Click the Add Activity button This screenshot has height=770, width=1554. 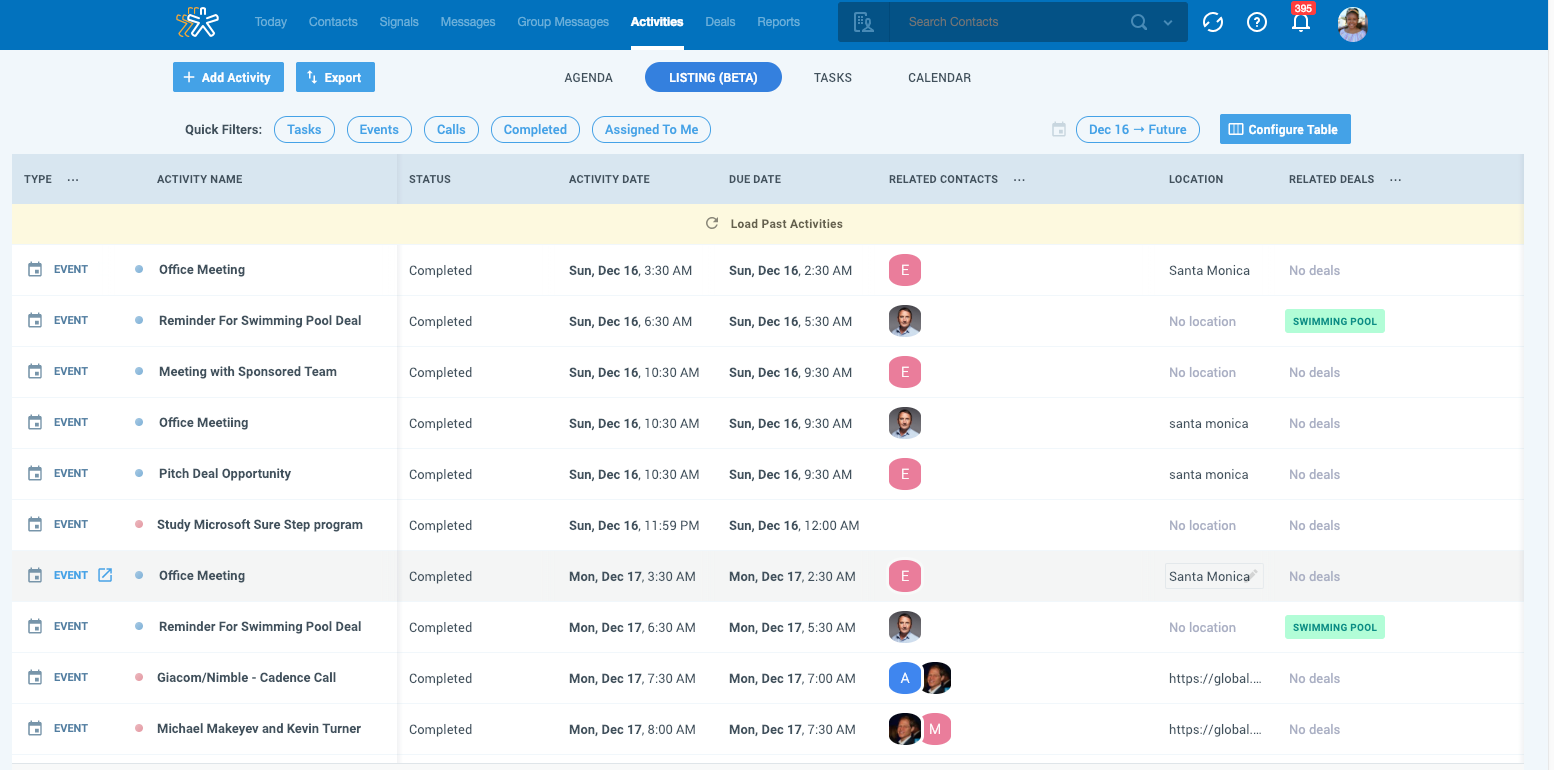click(x=228, y=77)
